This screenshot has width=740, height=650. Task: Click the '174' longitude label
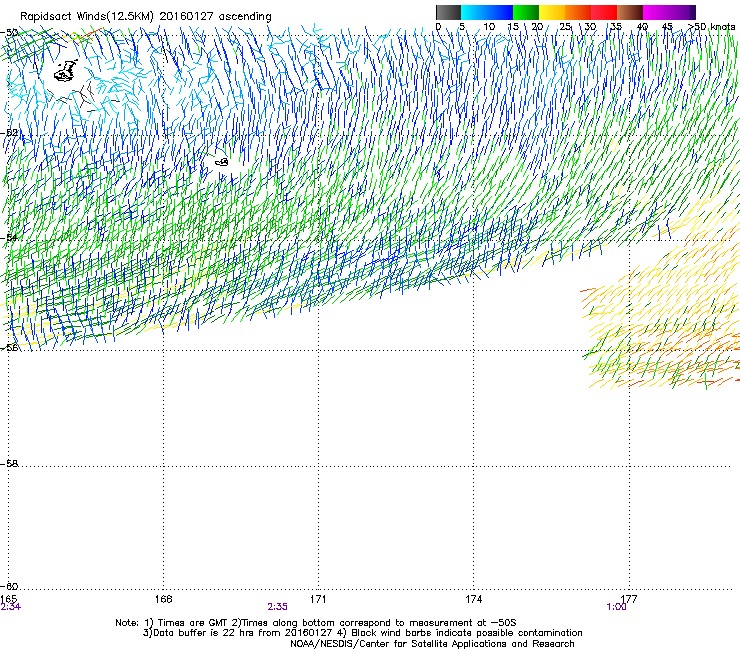(x=473, y=599)
